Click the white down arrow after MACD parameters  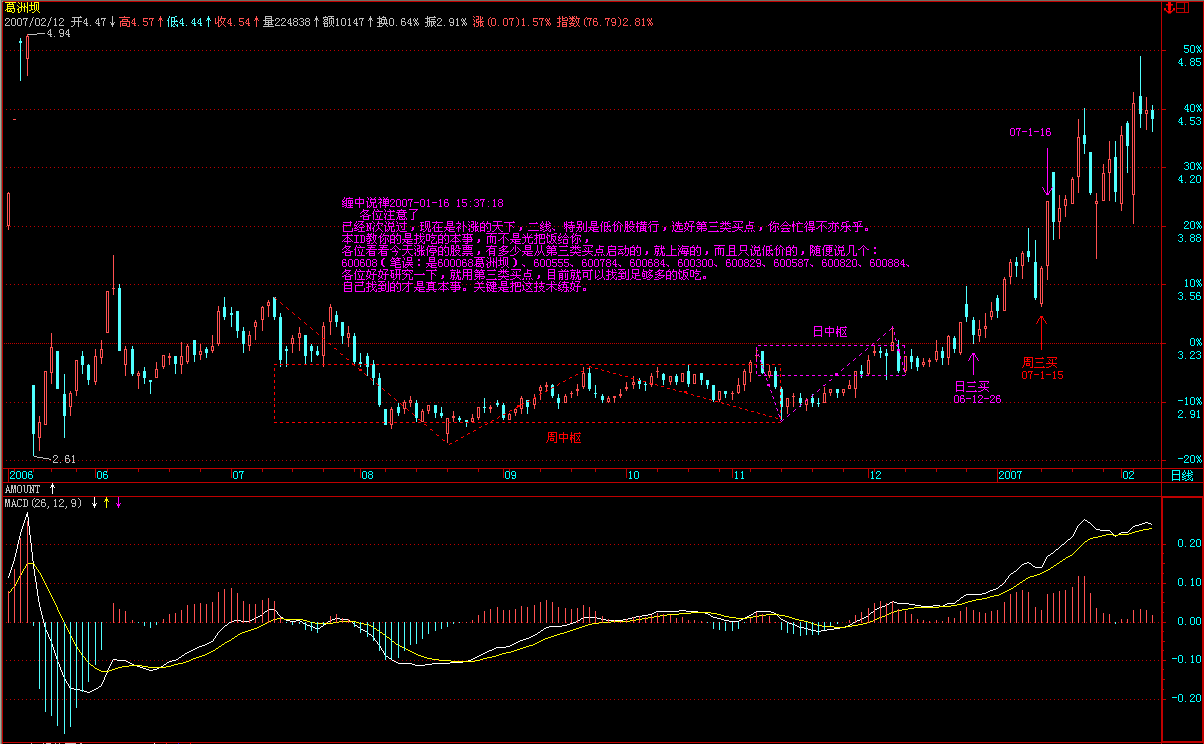coord(95,502)
